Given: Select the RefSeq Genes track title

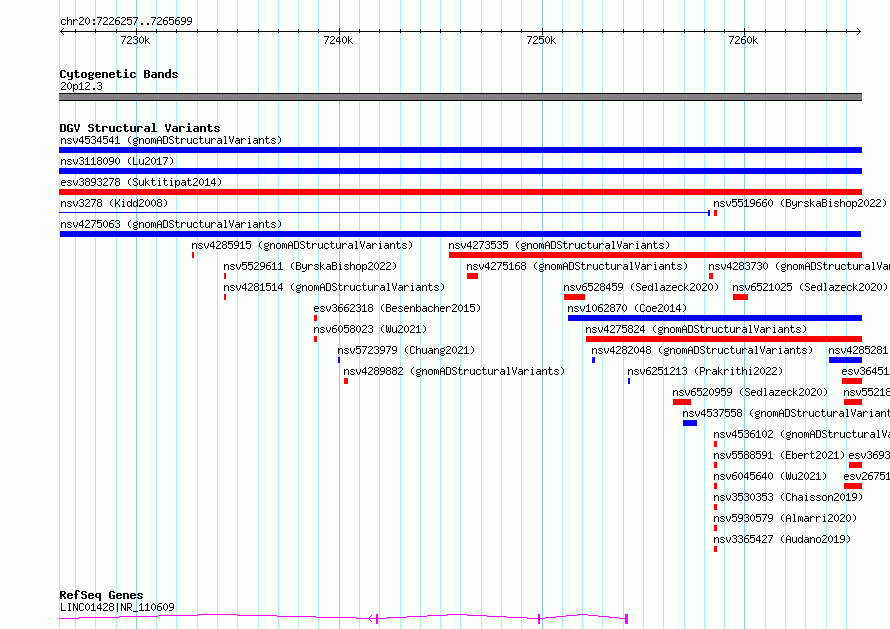Looking at the screenshot, I should click(102, 595).
